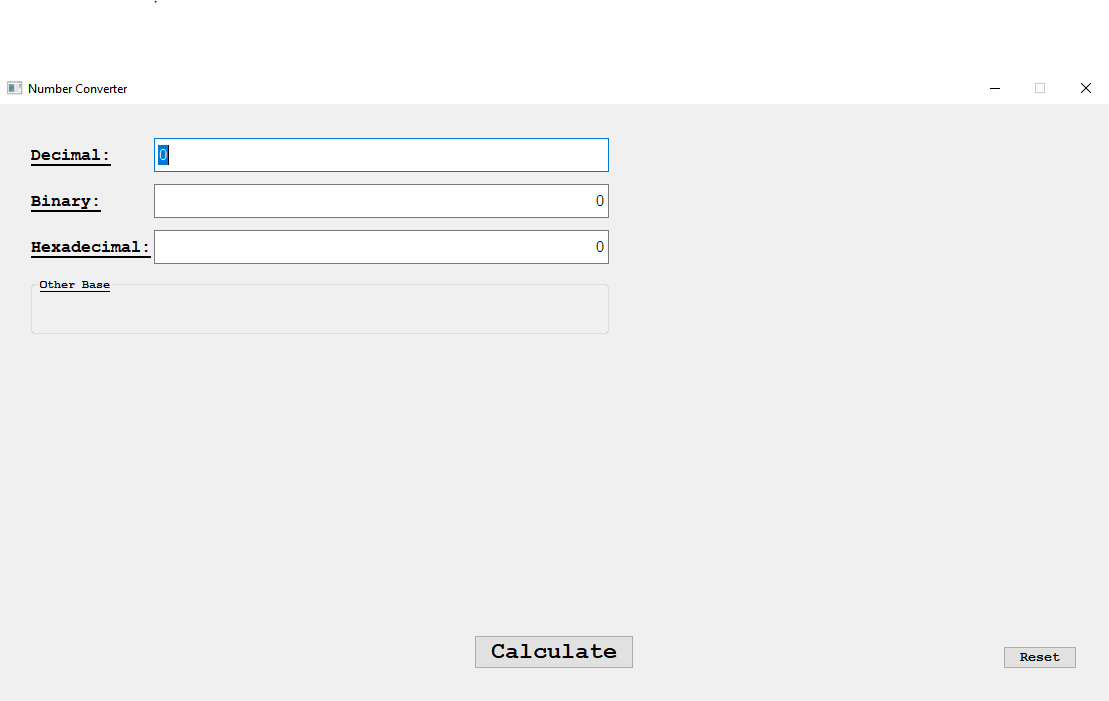Viewport: 1109px width, 701px height.
Task: Click the Calculate button
Action: (553, 652)
